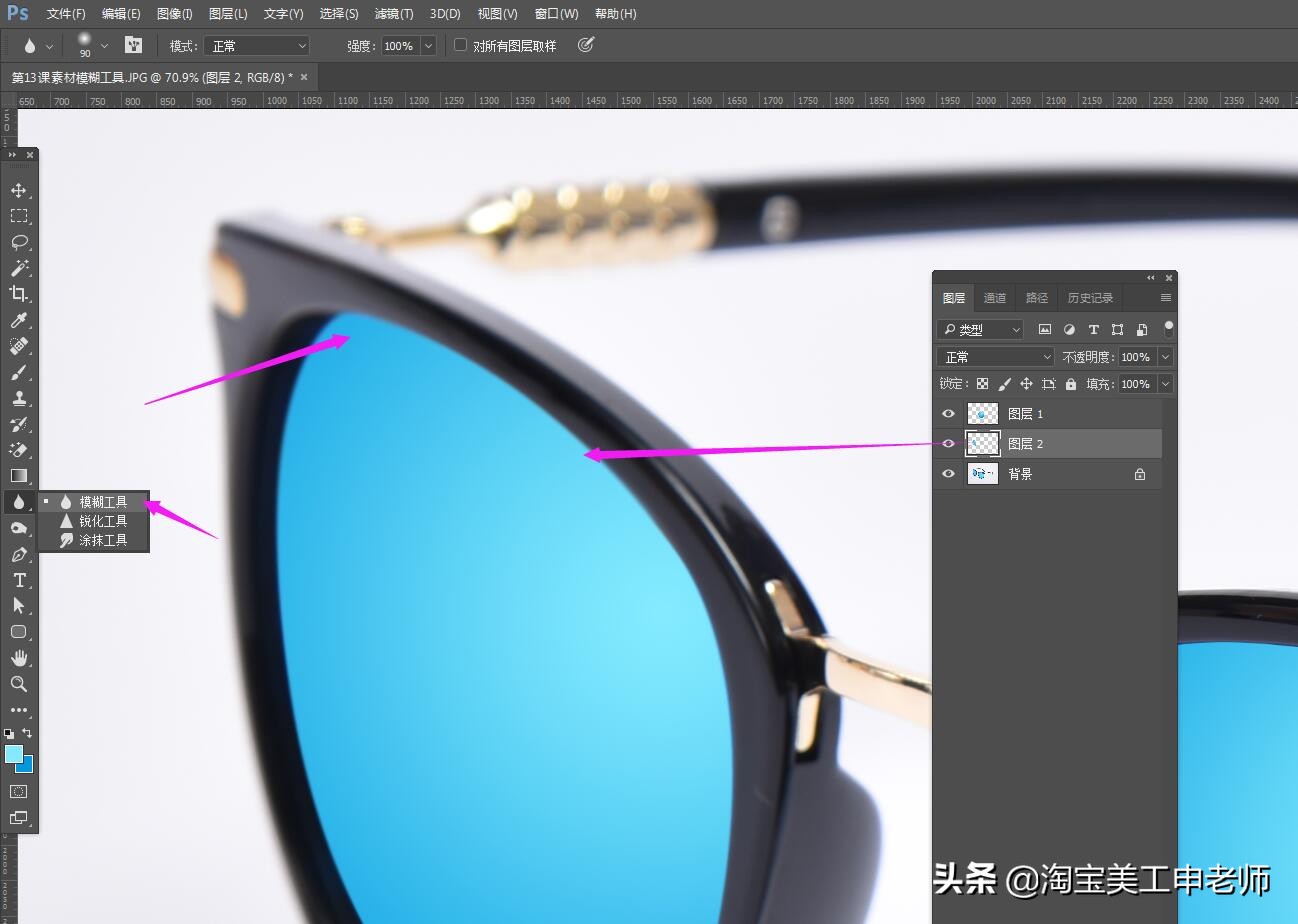Image resolution: width=1298 pixels, height=924 pixels.
Task: Switch to the 历史记录 tab
Action: click(1090, 298)
